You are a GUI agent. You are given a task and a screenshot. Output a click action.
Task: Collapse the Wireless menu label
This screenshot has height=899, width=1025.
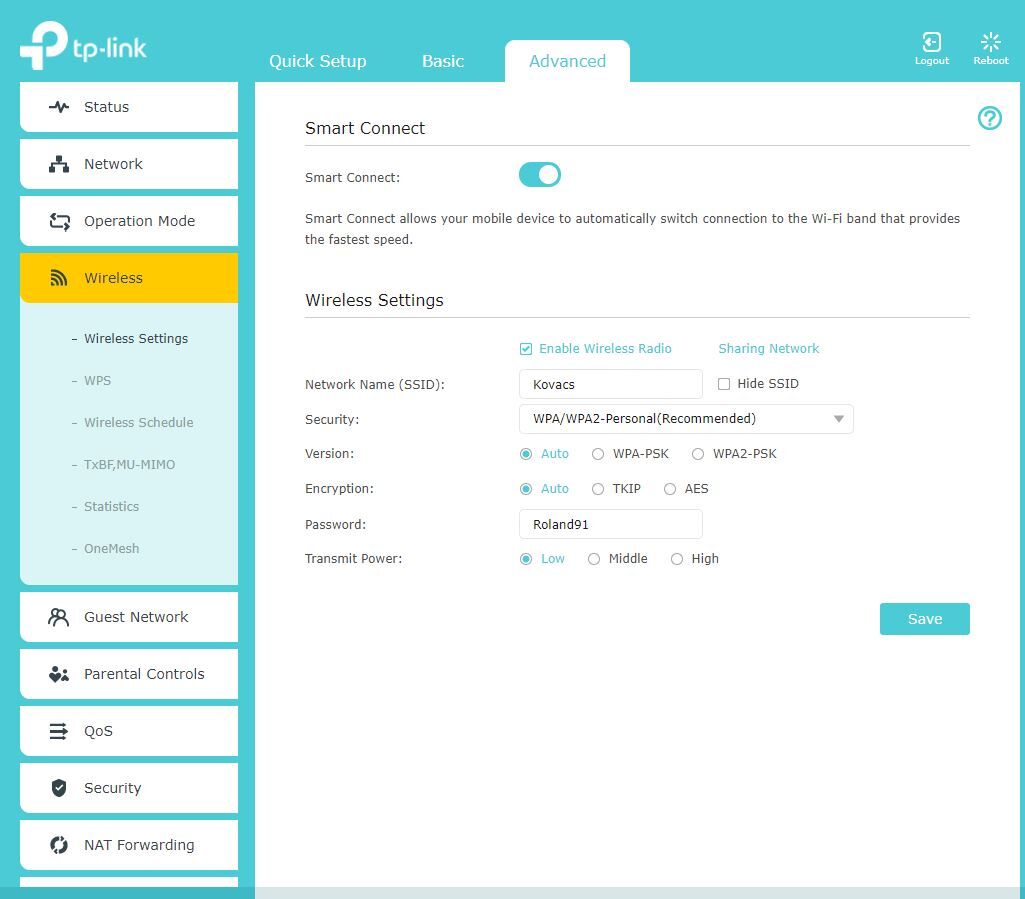[x=113, y=278]
